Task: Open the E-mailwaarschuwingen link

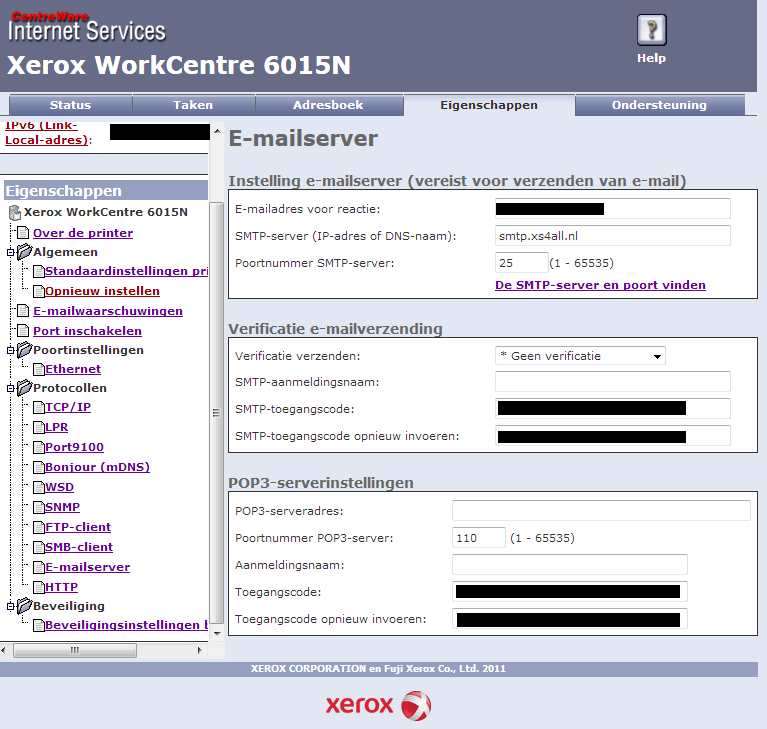Action: [108, 311]
